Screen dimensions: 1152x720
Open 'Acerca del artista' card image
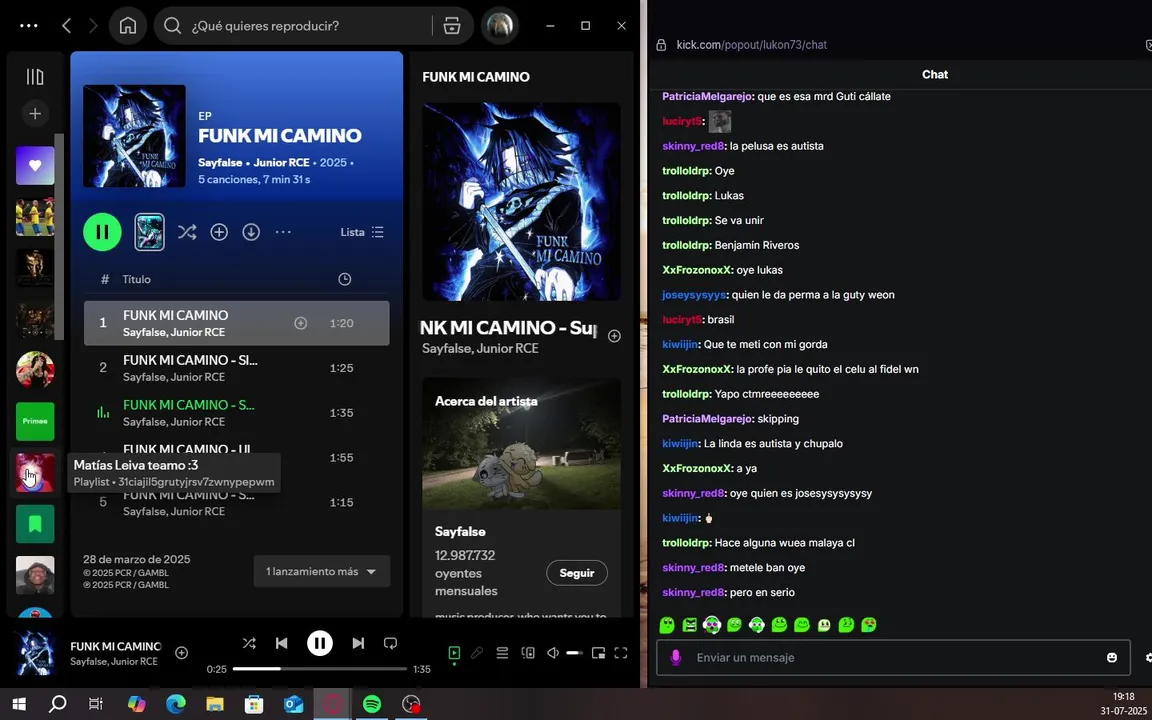coord(522,444)
